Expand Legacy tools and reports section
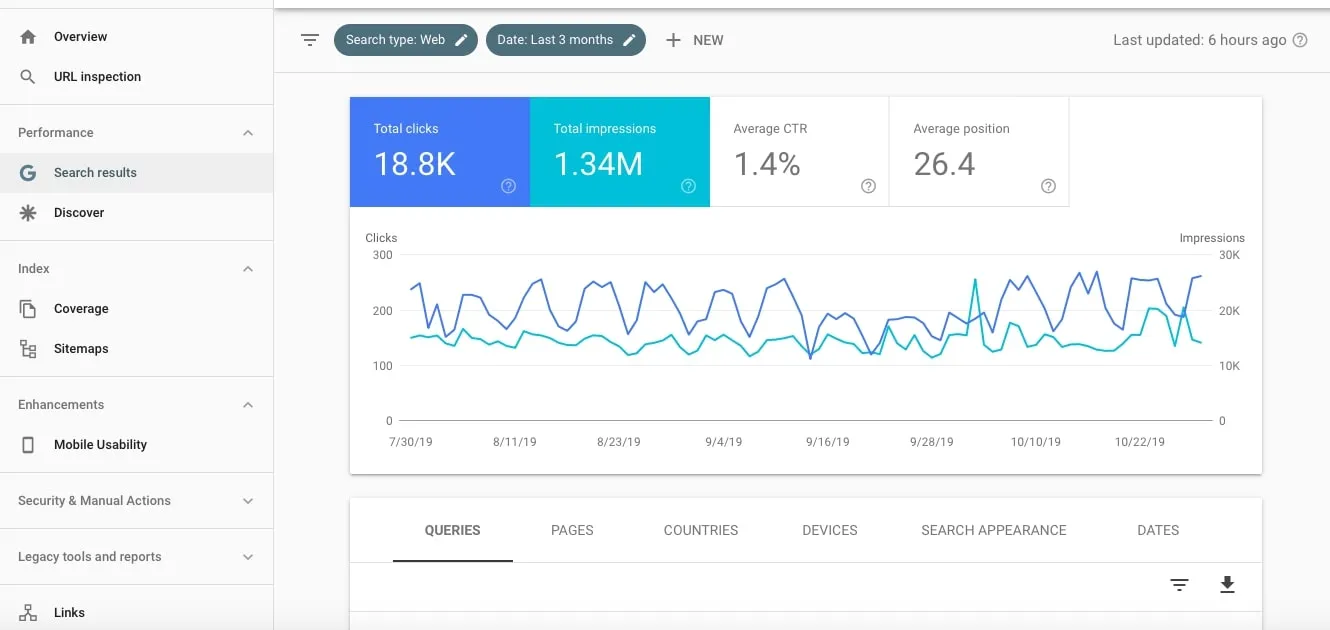Image resolution: width=1330 pixels, height=630 pixels. (248, 557)
